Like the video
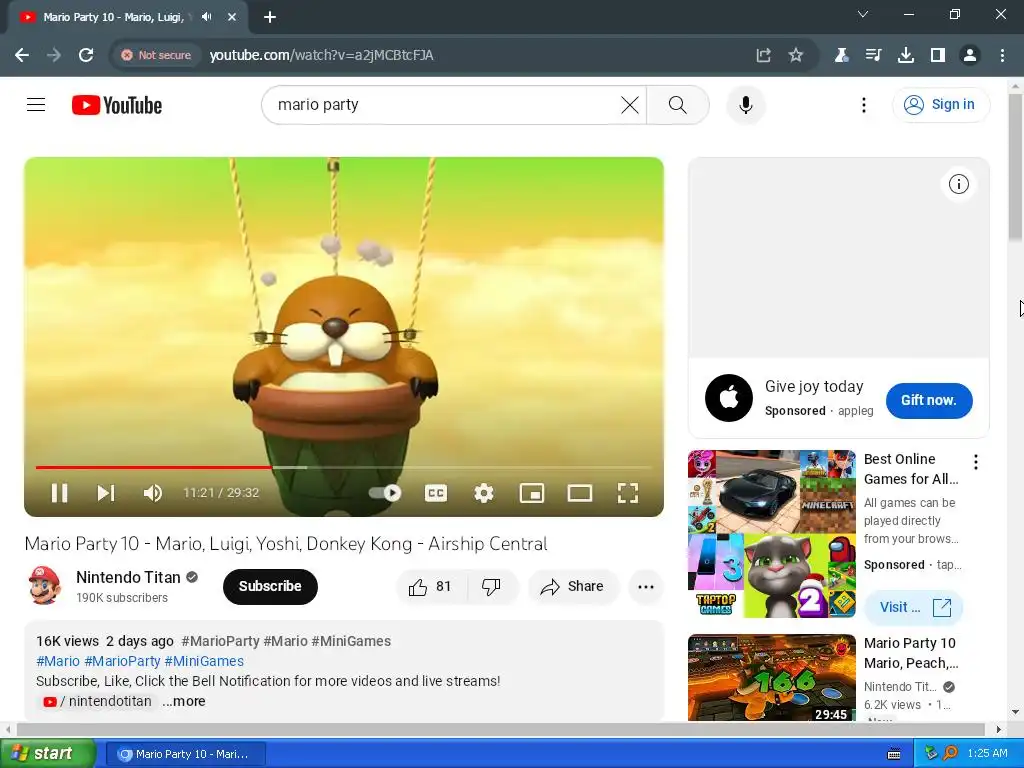 point(430,586)
